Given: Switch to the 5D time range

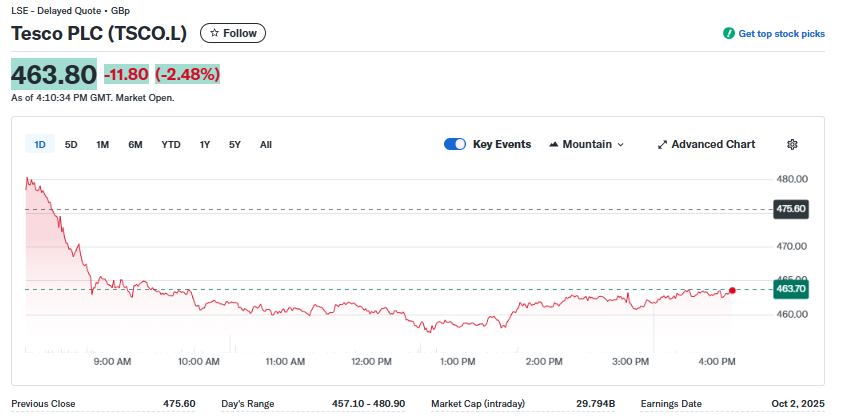Looking at the screenshot, I should [x=71, y=144].
